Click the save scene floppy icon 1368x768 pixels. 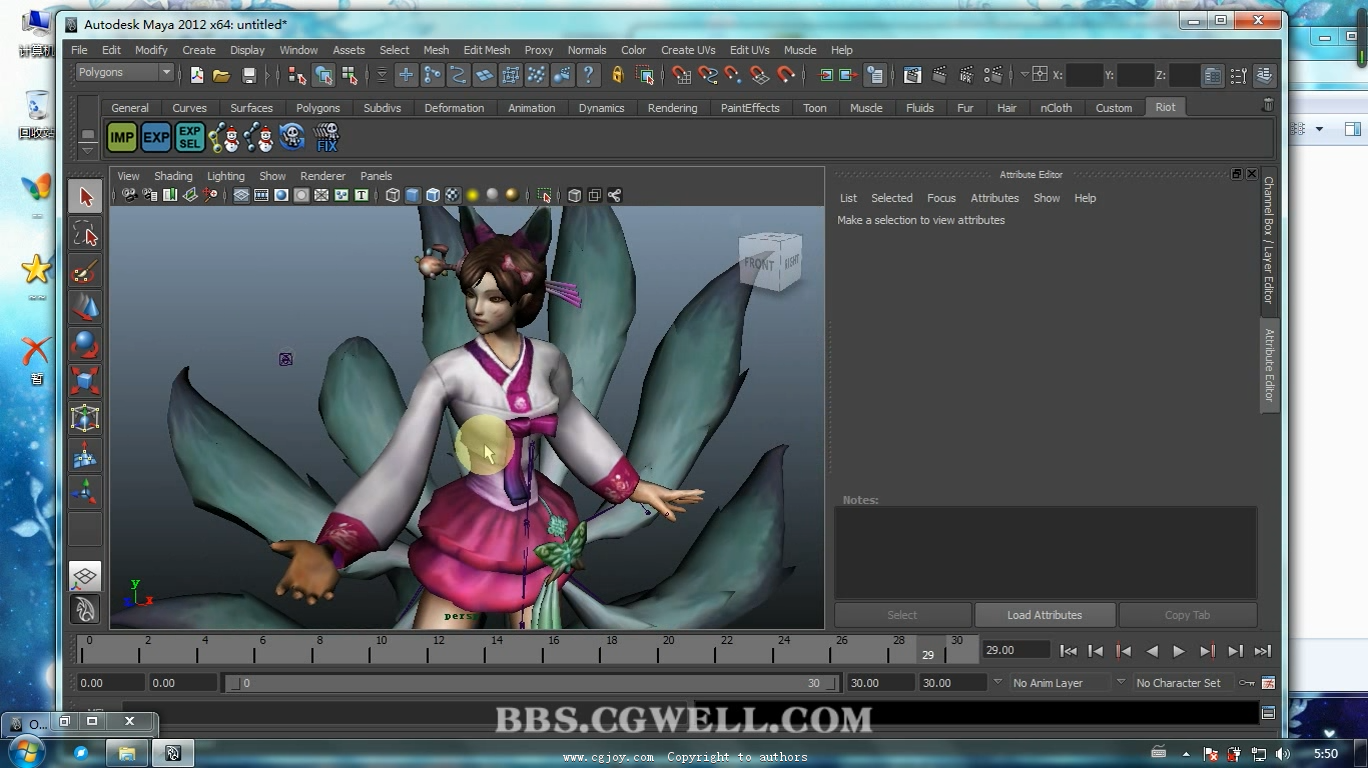pos(249,75)
